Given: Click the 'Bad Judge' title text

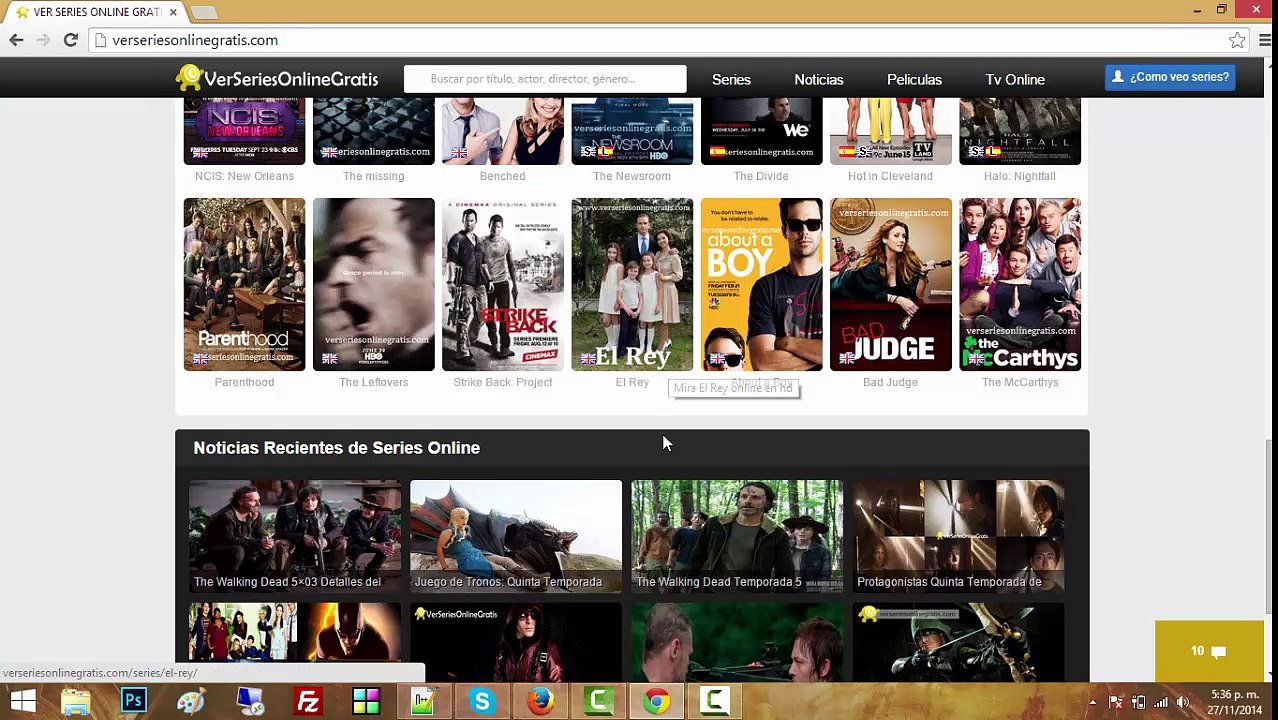Looking at the screenshot, I should click(x=890, y=382).
